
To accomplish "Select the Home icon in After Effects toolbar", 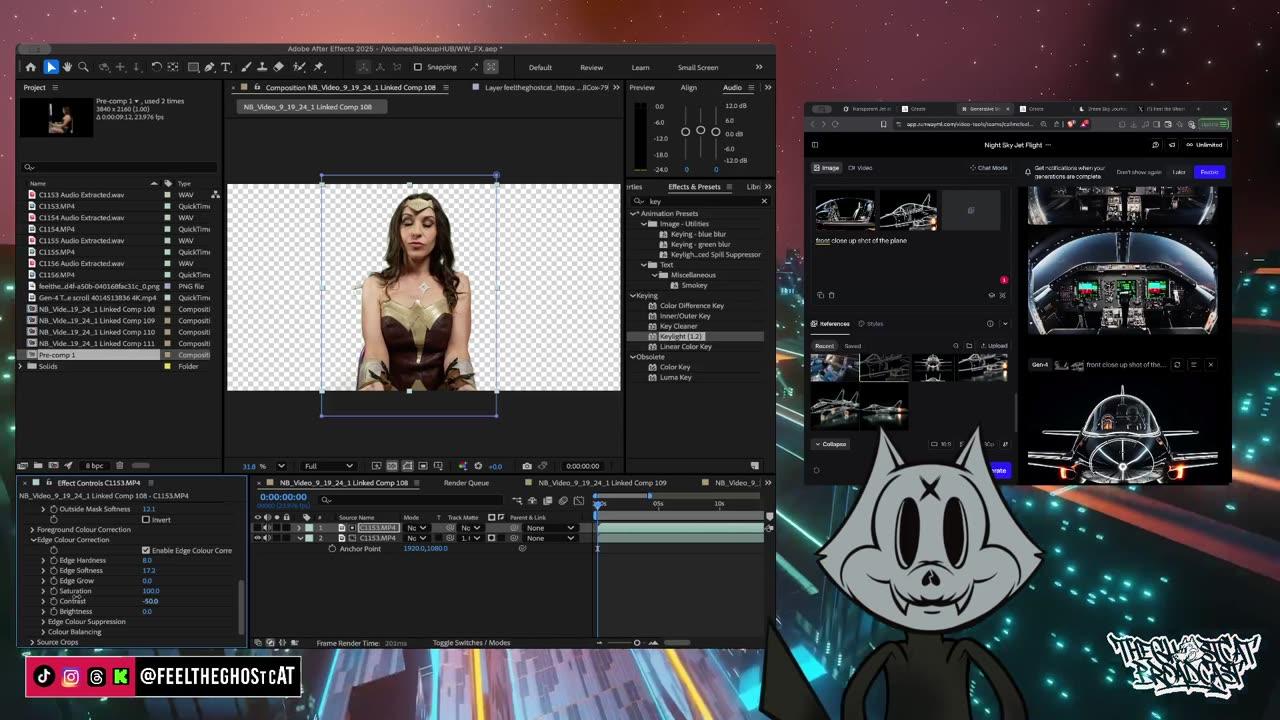I will point(30,67).
